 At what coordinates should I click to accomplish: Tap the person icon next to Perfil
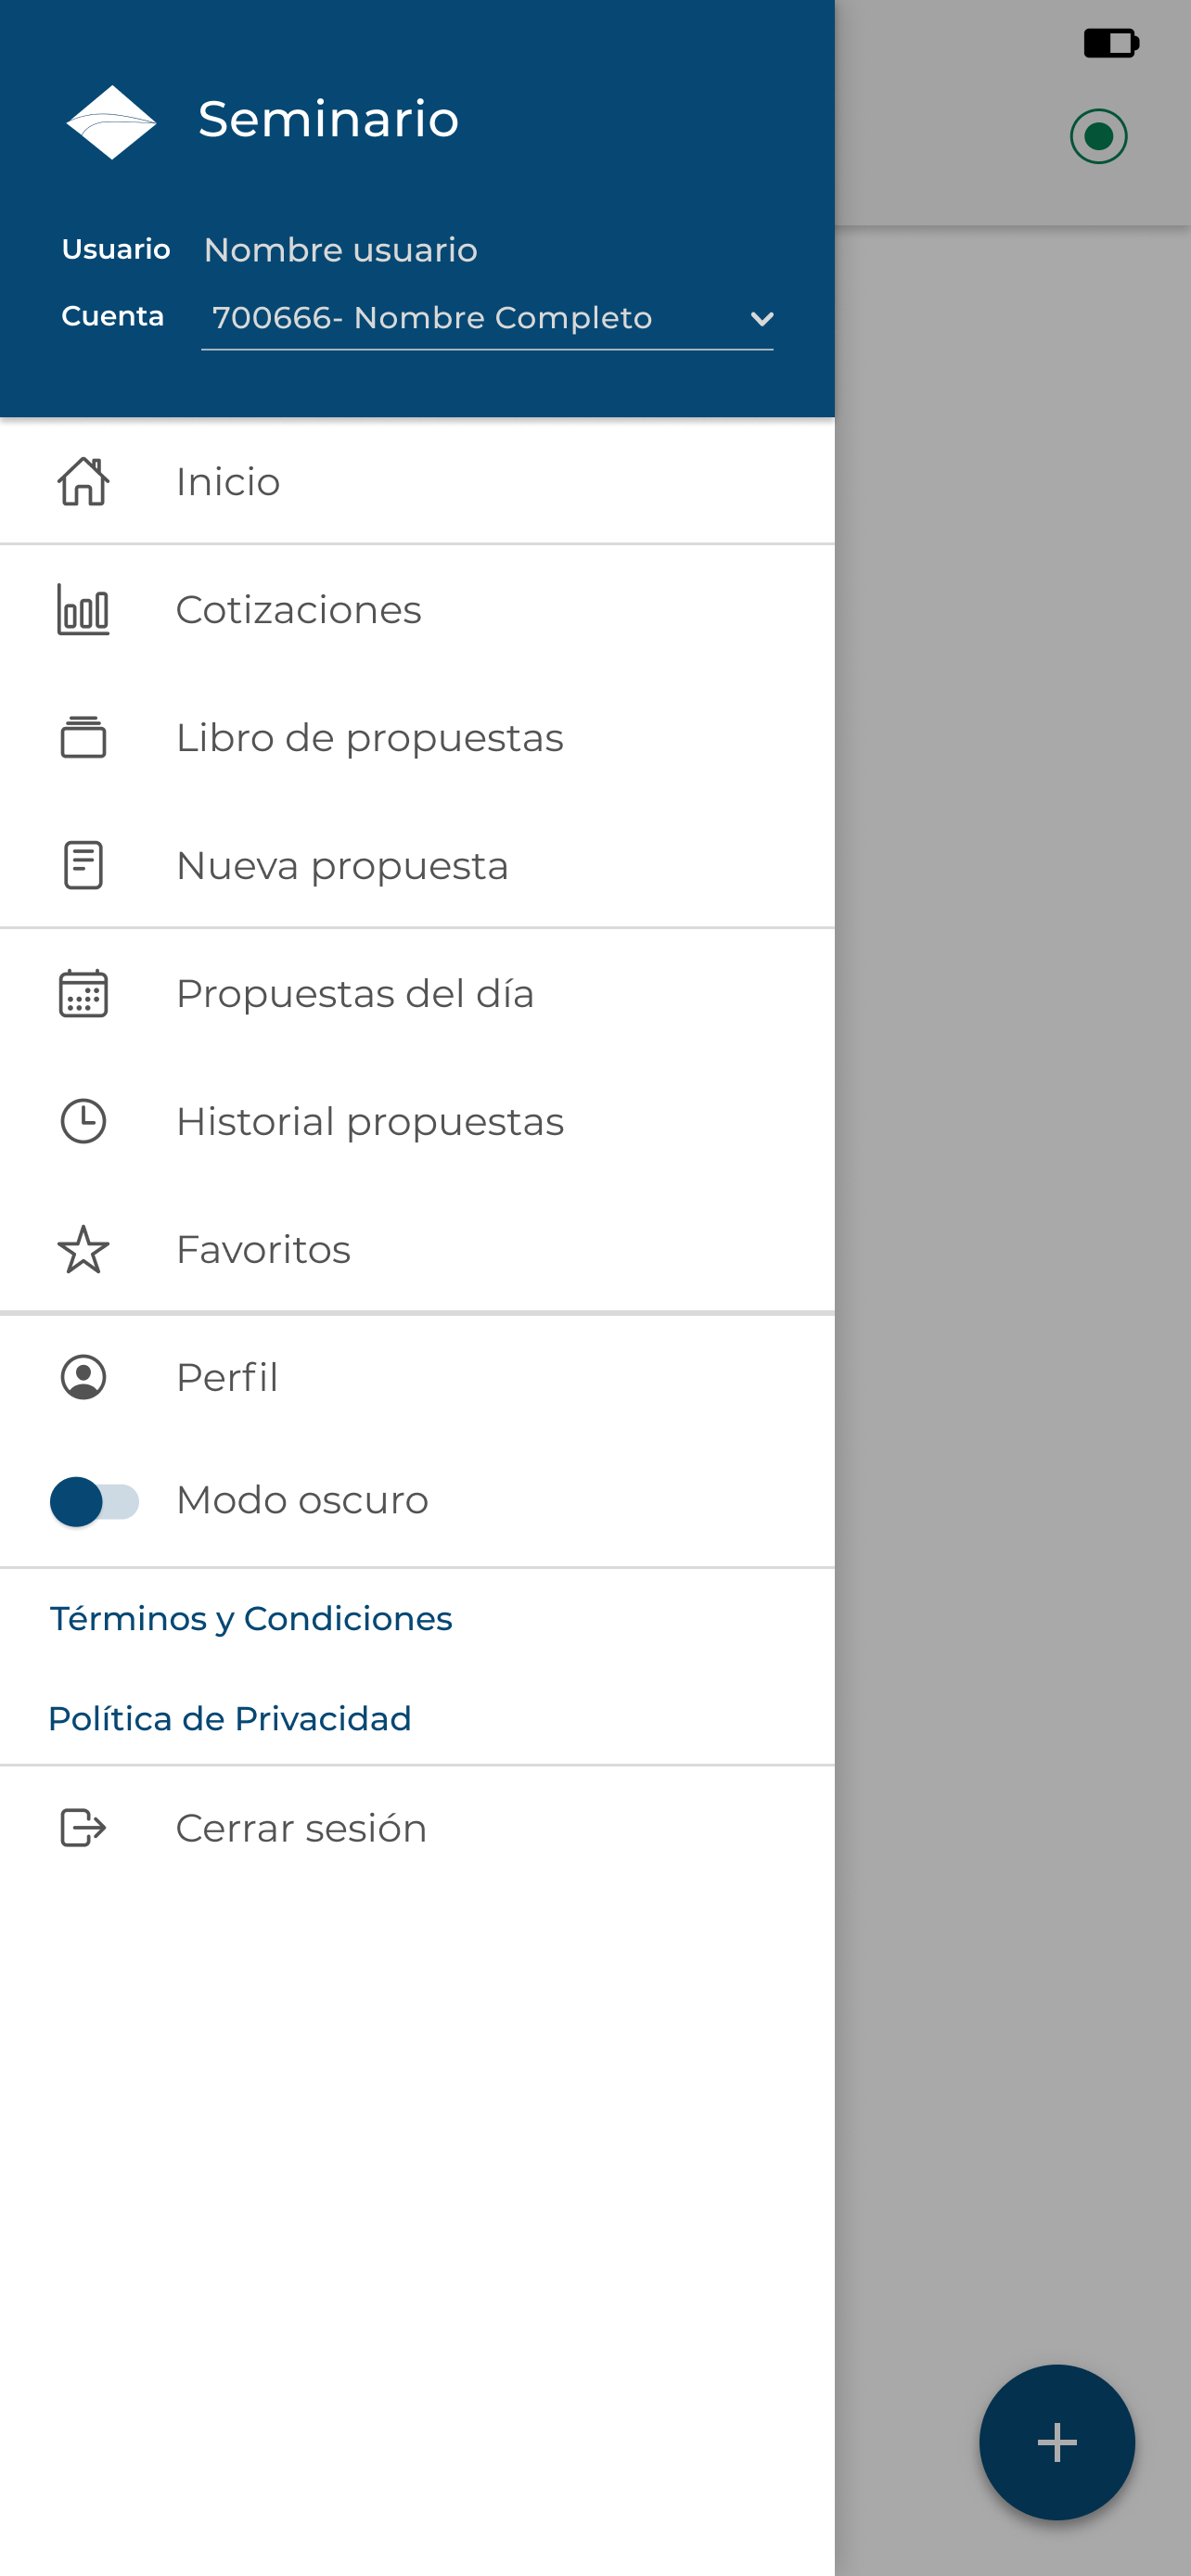[83, 1377]
